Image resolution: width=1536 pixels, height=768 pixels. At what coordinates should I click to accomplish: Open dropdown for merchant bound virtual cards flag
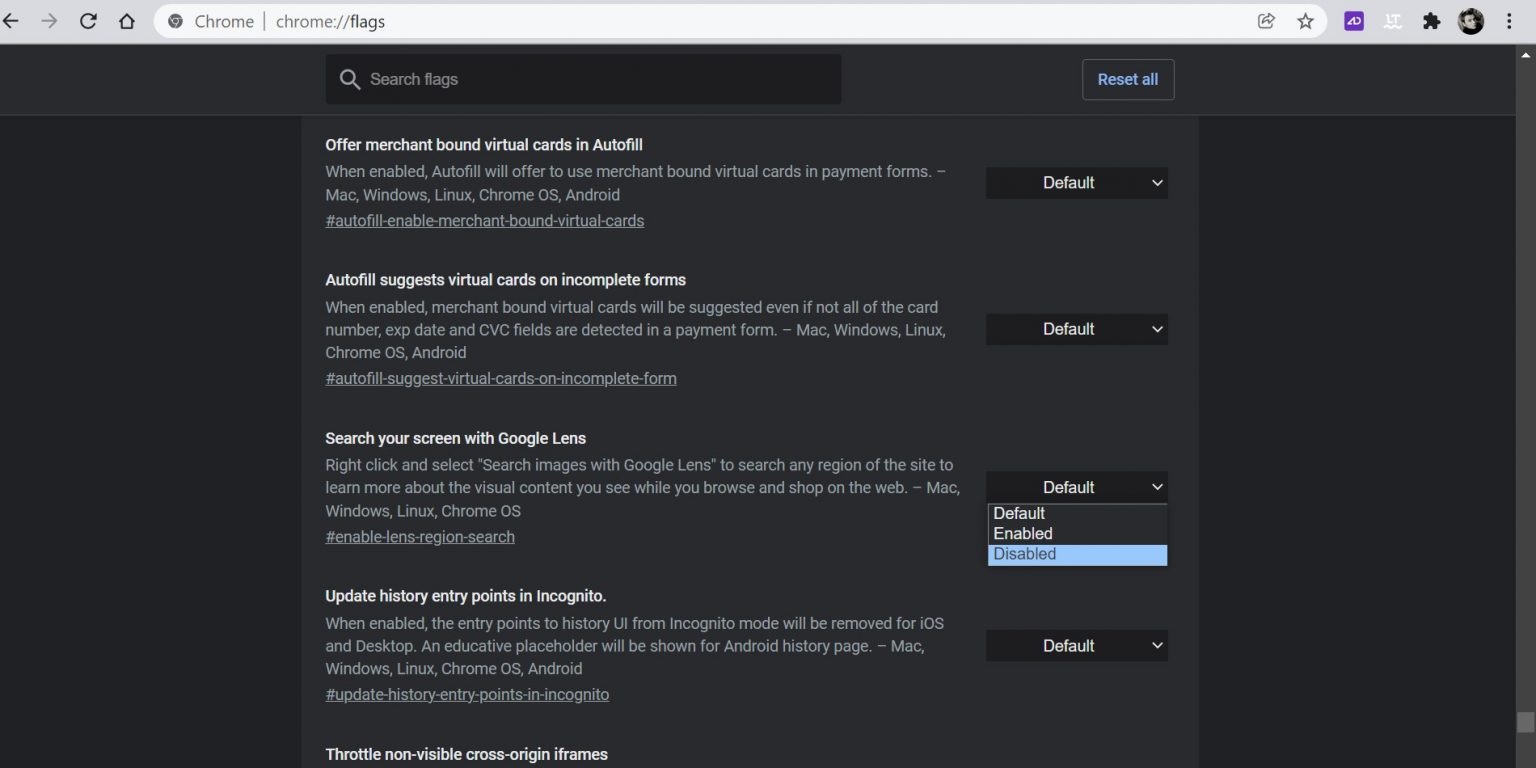pyautogui.click(x=1077, y=183)
